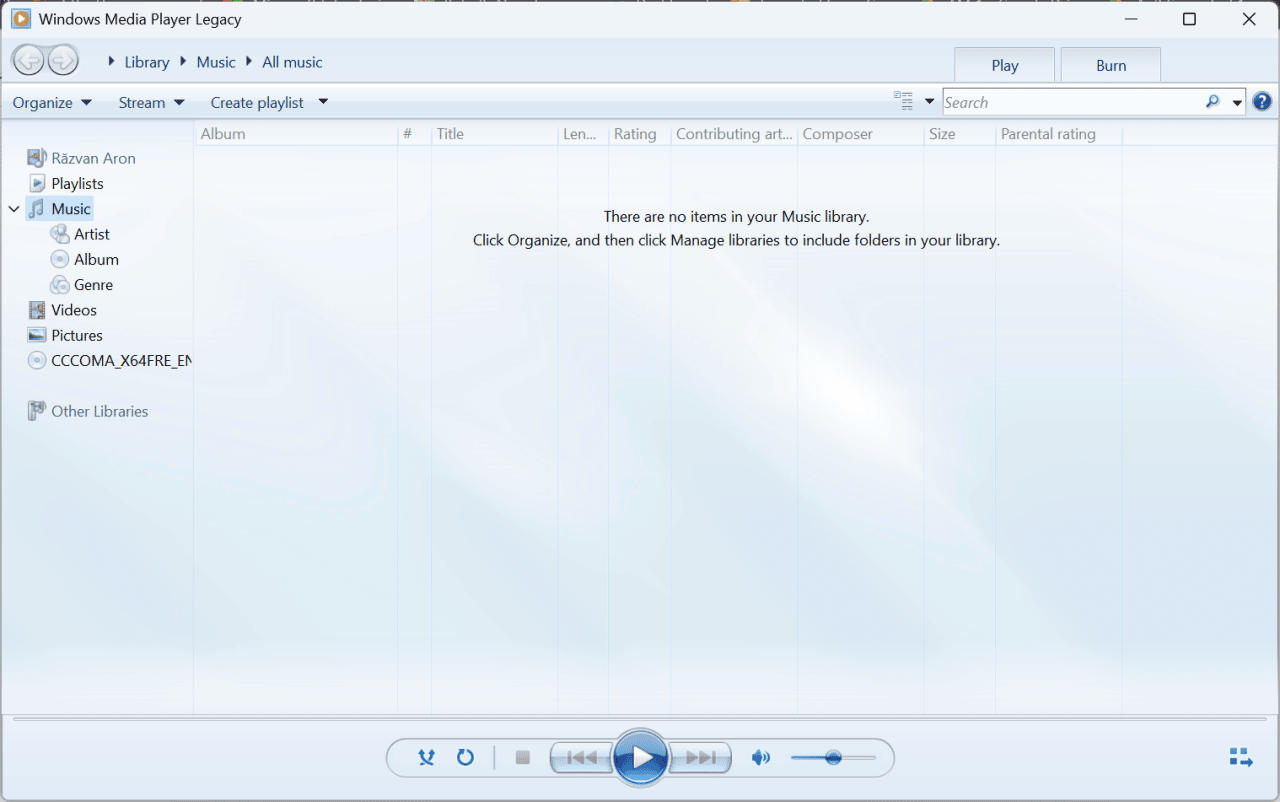Switch to Now Playing mode
The image size is (1280, 802).
click(x=1241, y=757)
